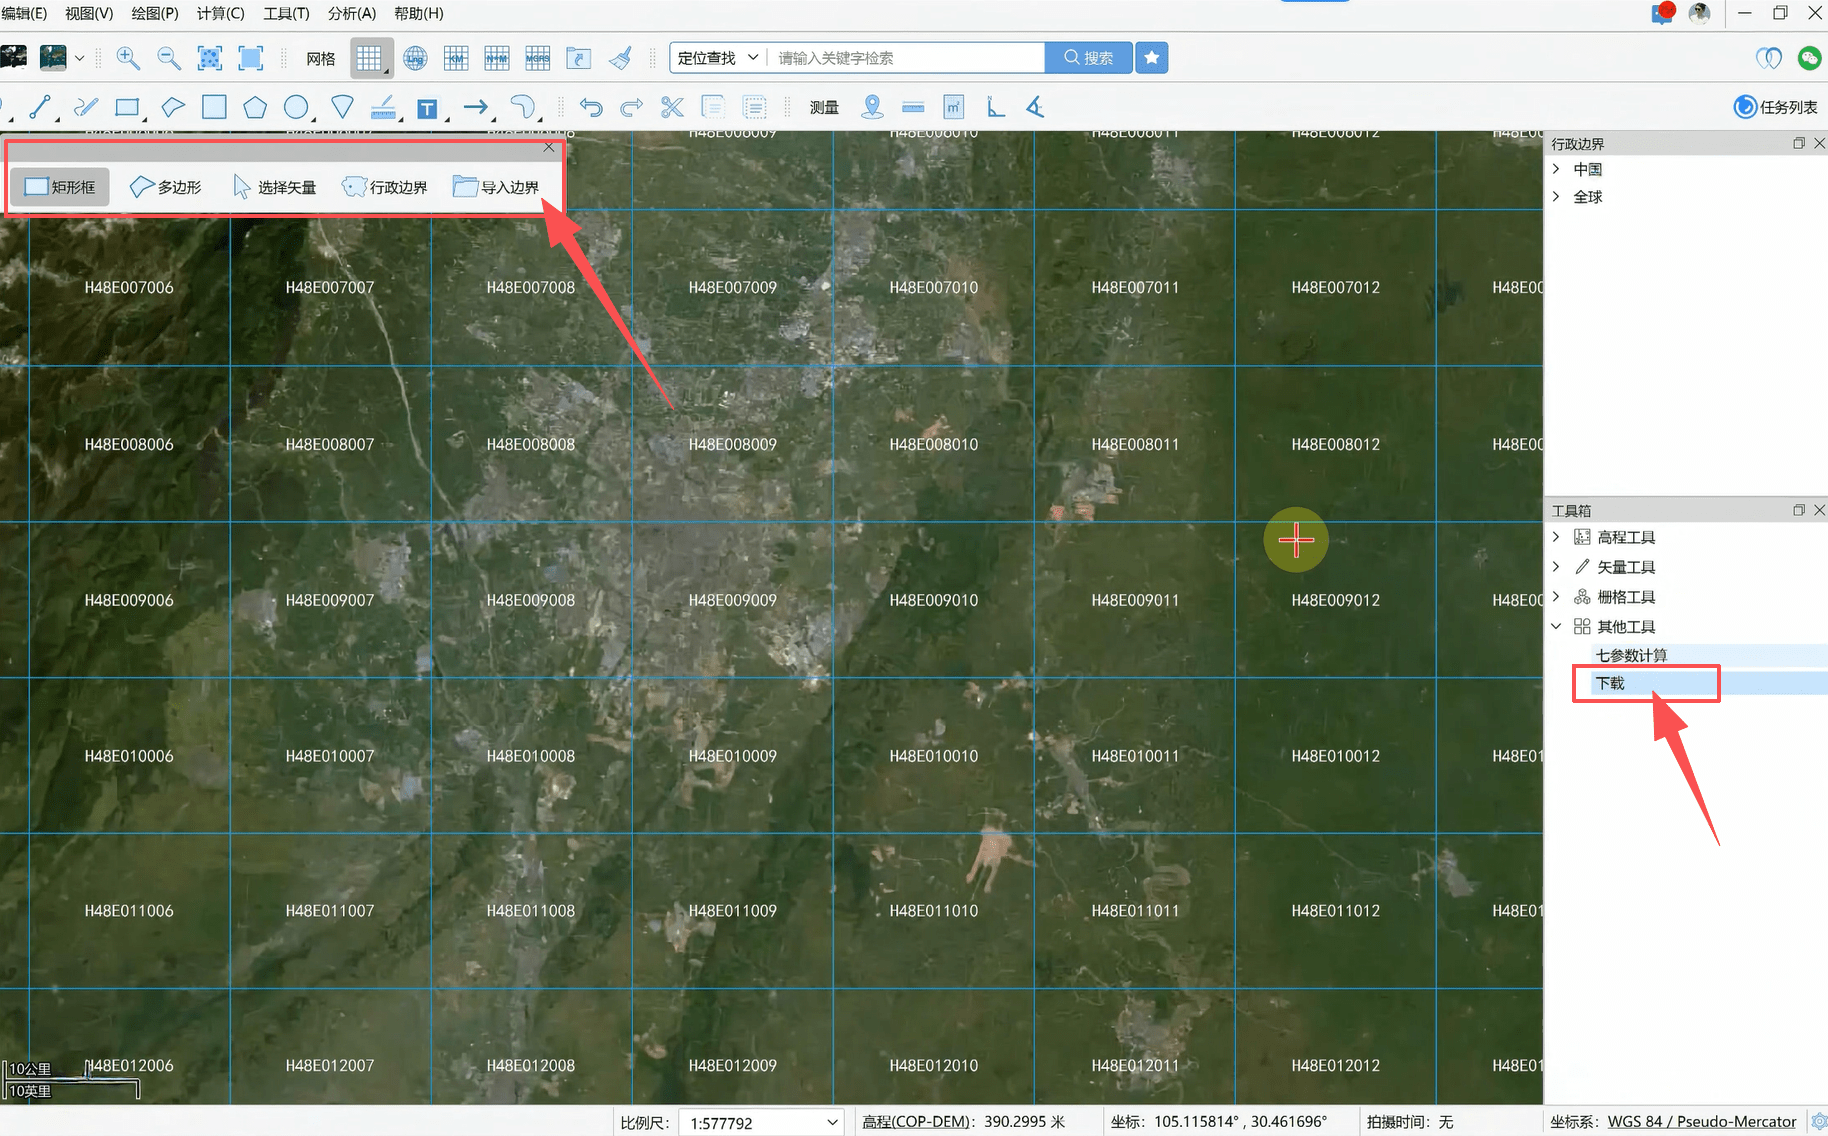Viewport: 1828px width, 1136px height.
Task: Select the curved lasso shape tool
Action: 523,107
